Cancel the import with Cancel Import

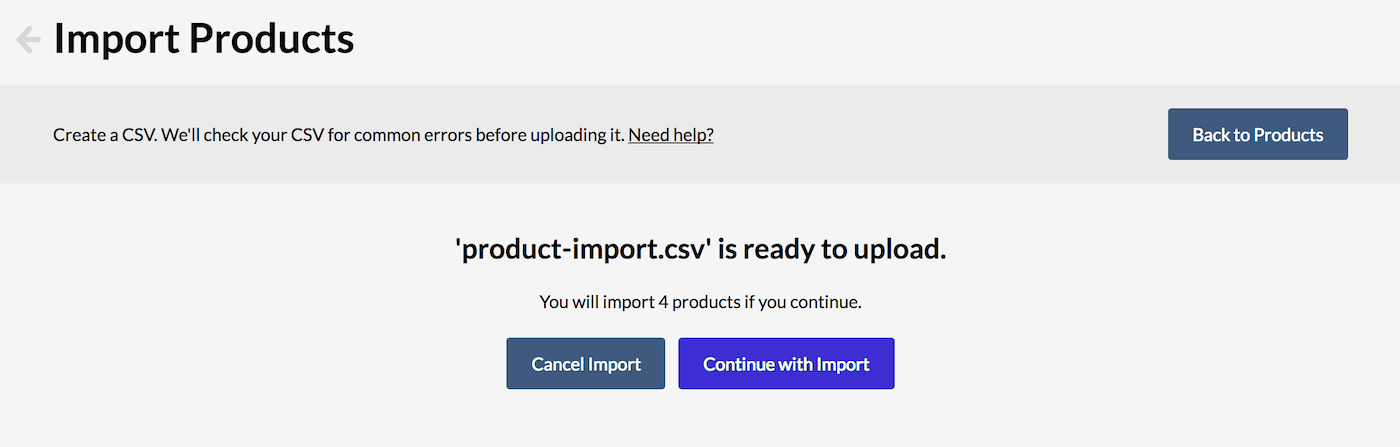[x=586, y=364]
